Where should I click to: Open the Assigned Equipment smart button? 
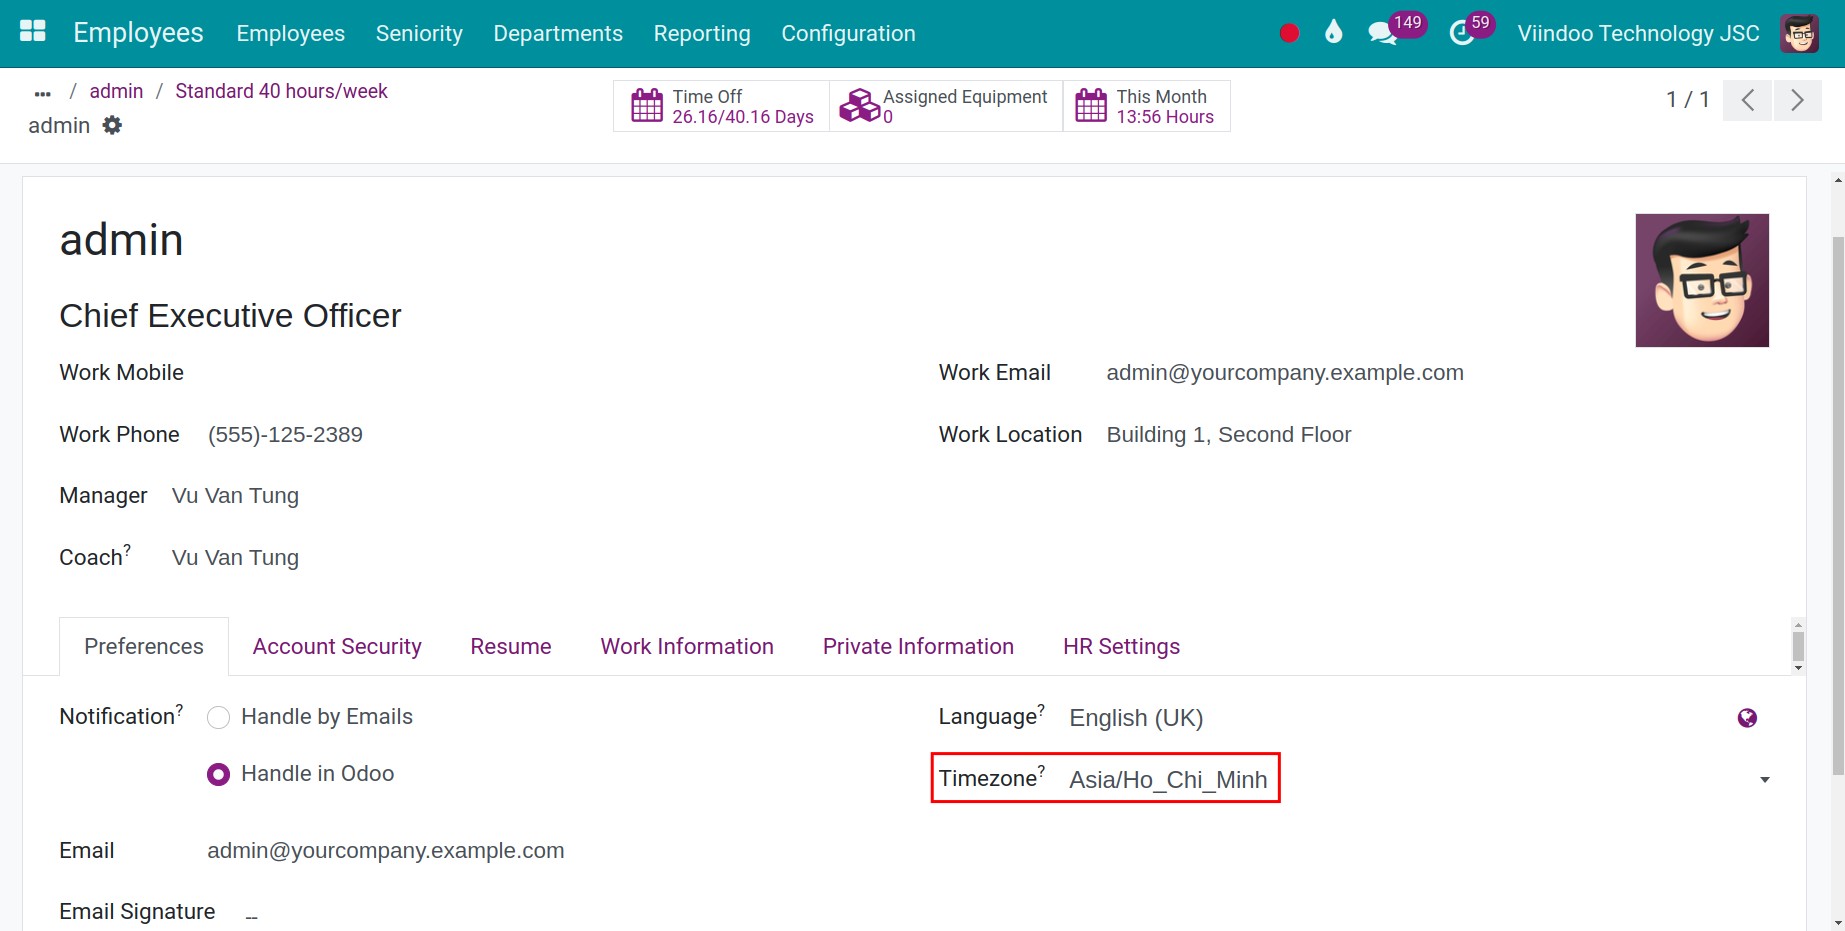tap(946, 106)
